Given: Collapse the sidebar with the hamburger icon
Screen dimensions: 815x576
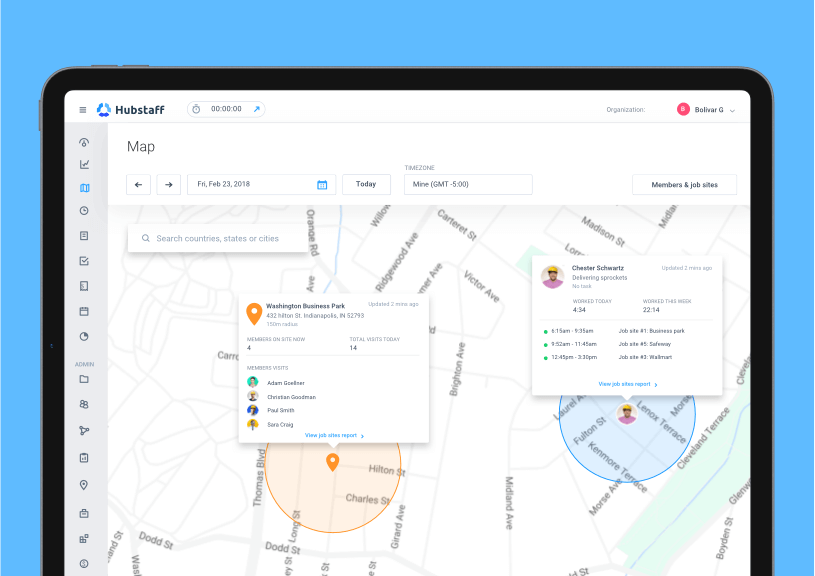Looking at the screenshot, I should [x=82, y=109].
